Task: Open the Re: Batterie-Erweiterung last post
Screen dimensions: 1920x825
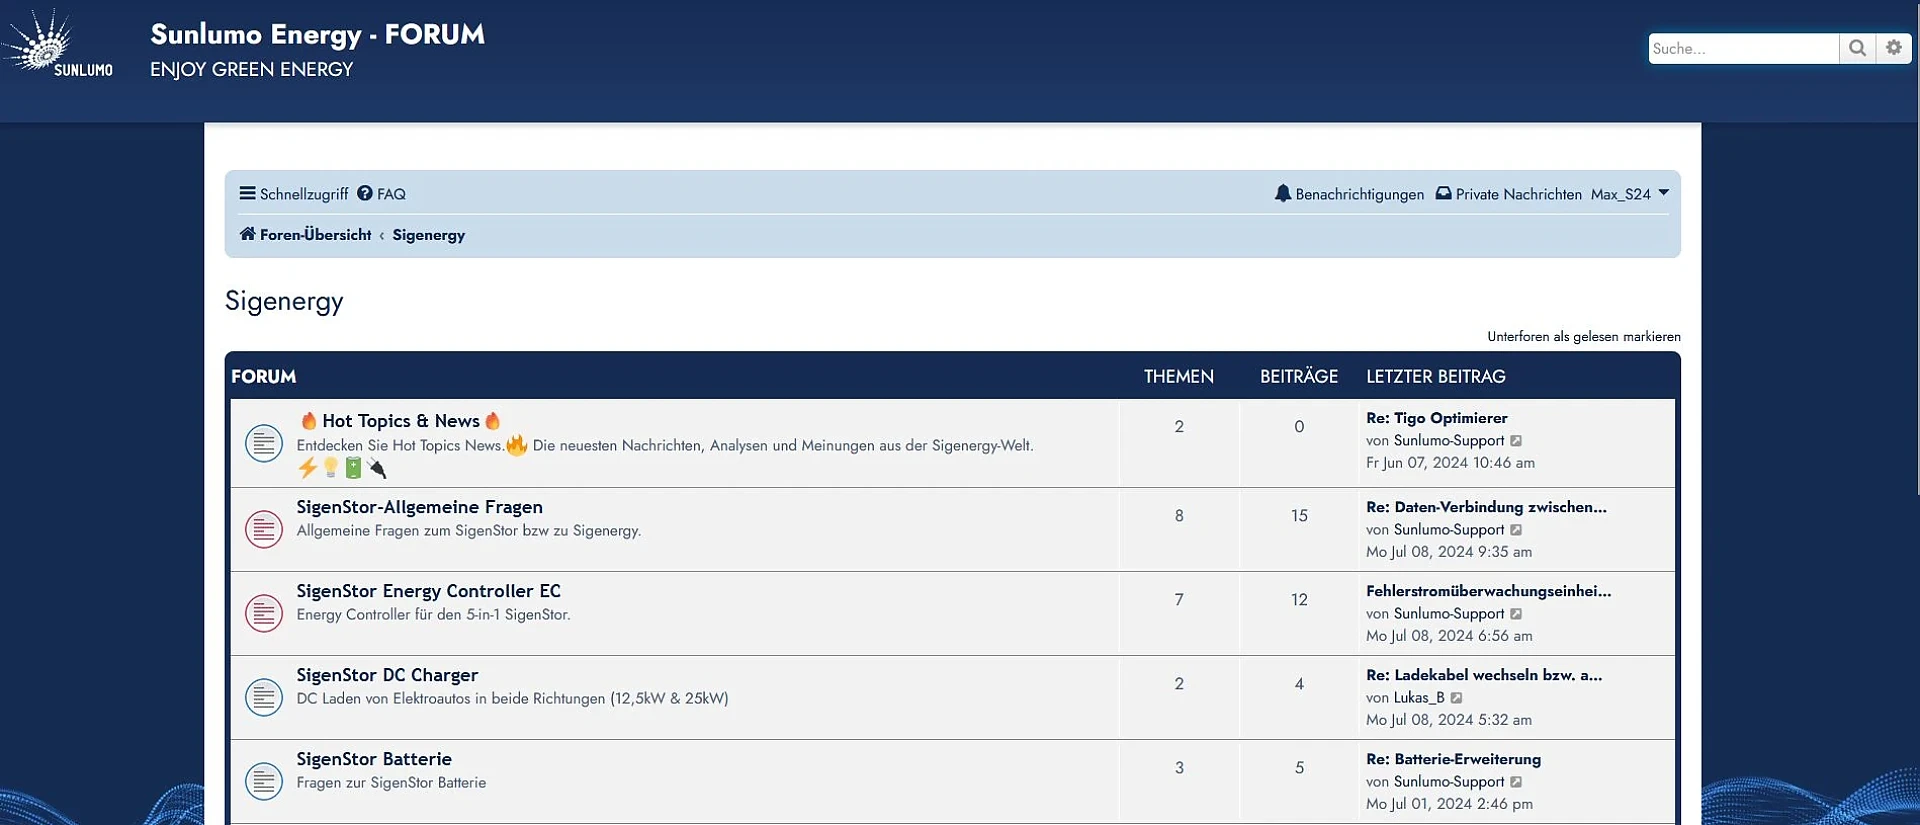Action: [x=1453, y=759]
